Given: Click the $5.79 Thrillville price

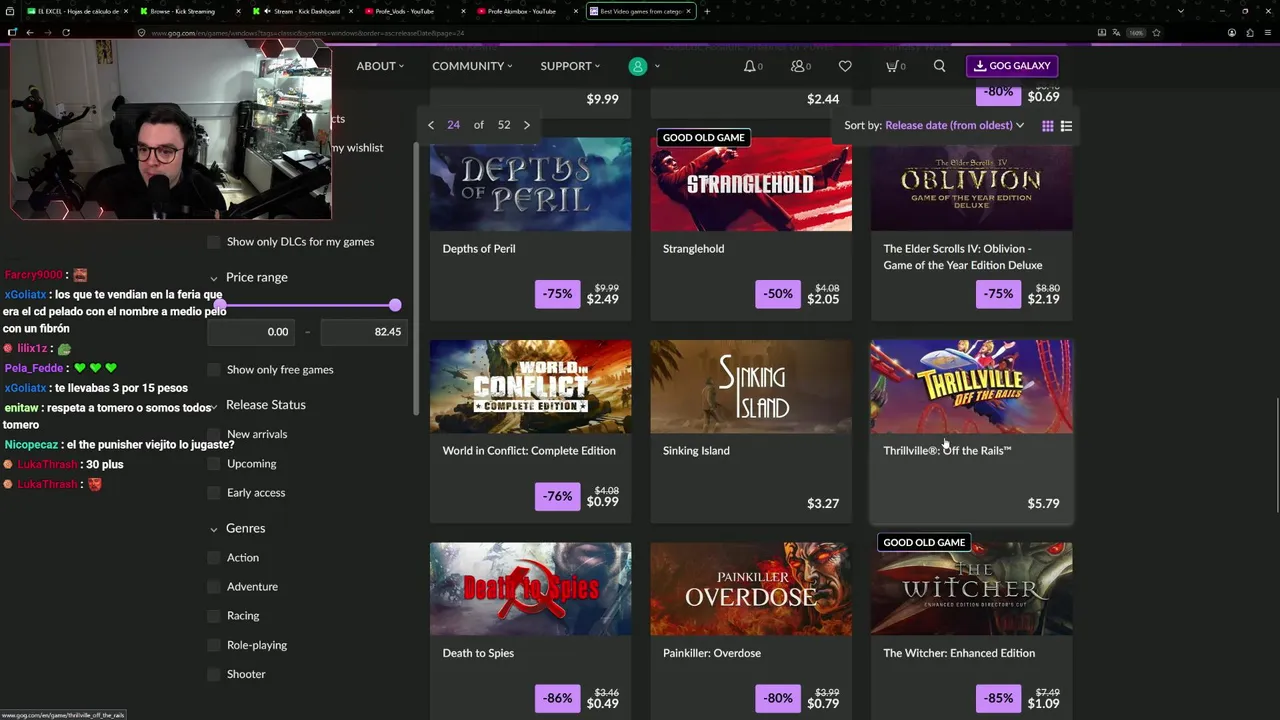Looking at the screenshot, I should (1043, 504).
